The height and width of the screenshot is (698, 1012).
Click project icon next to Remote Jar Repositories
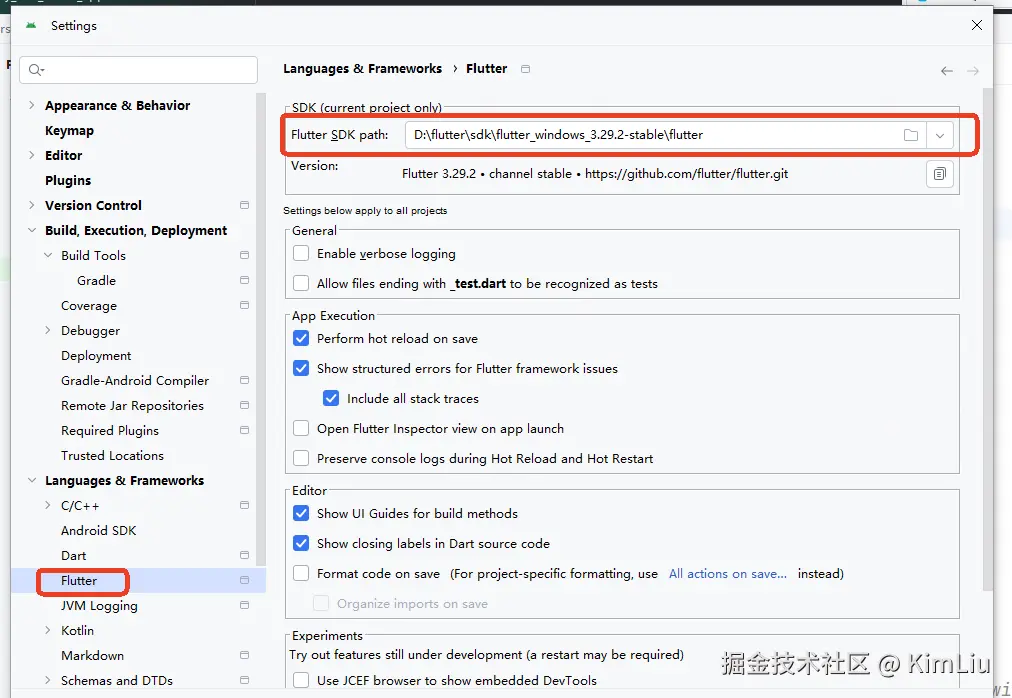click(245, 405)
